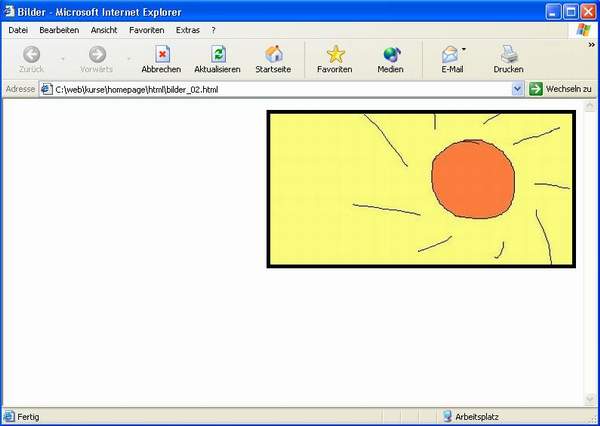Minimize the Internet Explorer window

tap(553, 12)
